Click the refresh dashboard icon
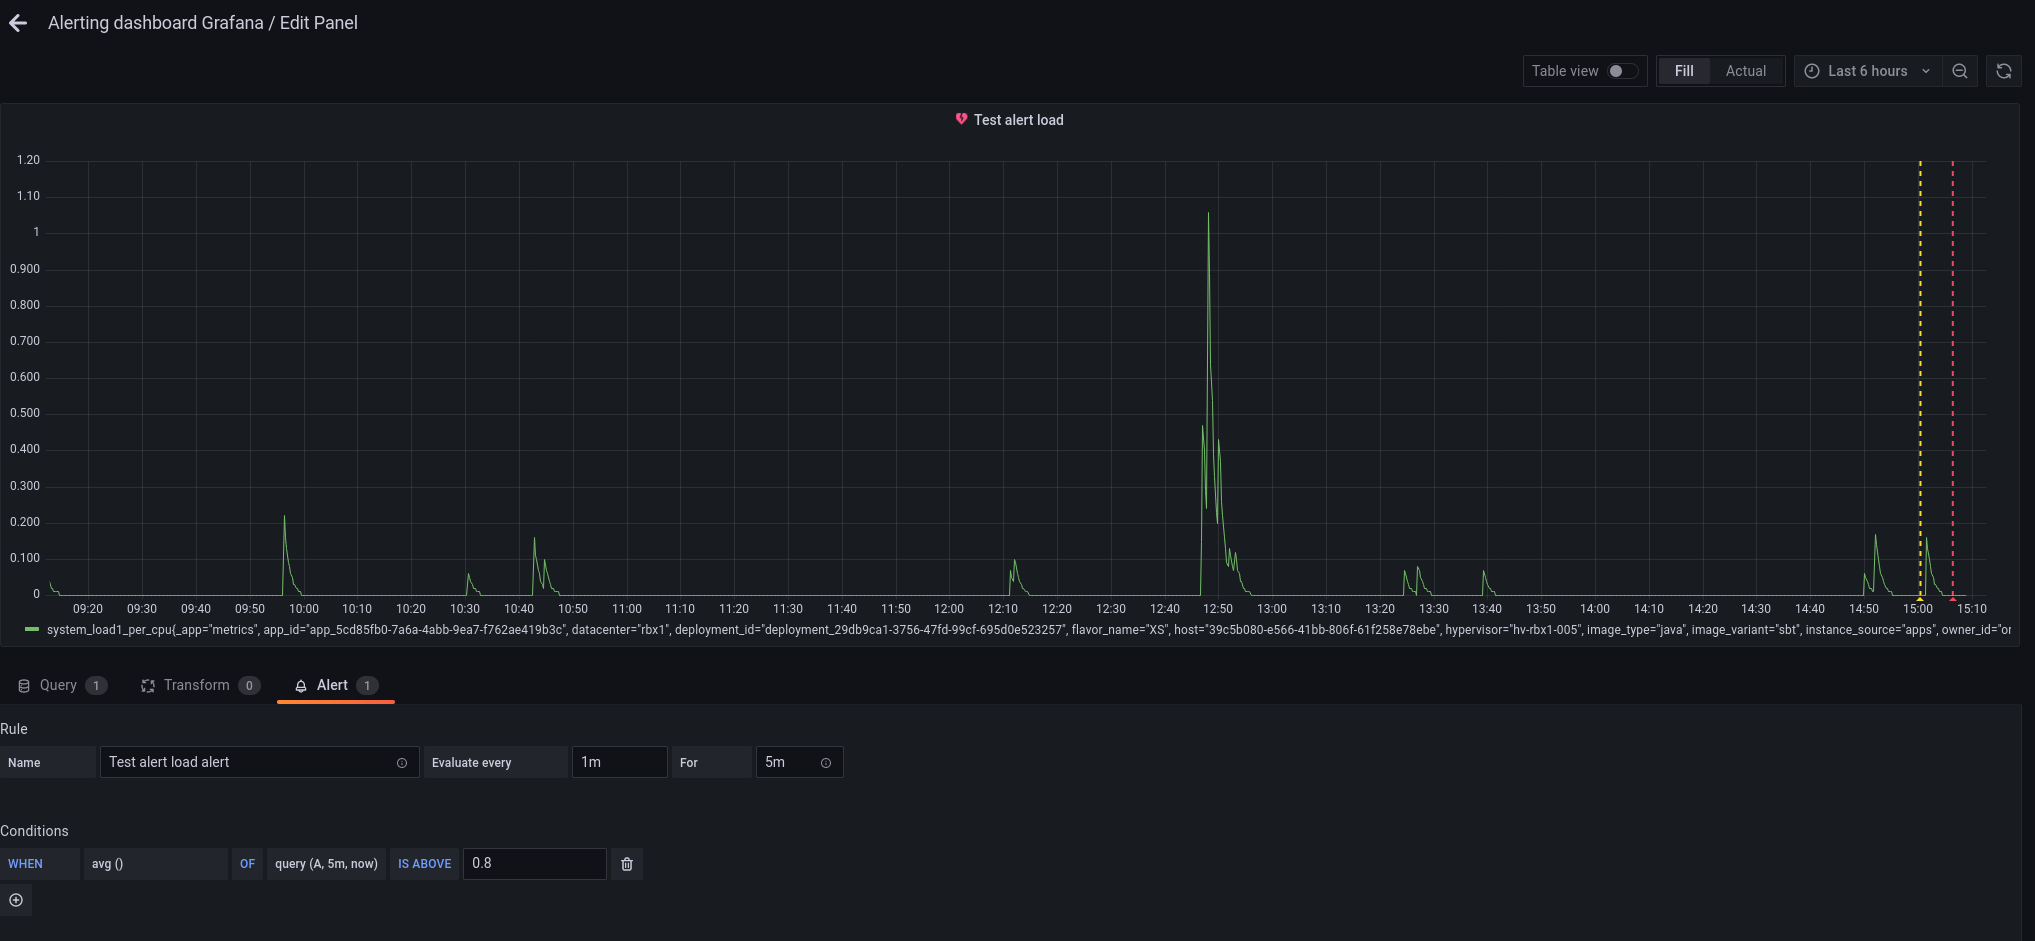2035x941 pixels. [2003, 71]
